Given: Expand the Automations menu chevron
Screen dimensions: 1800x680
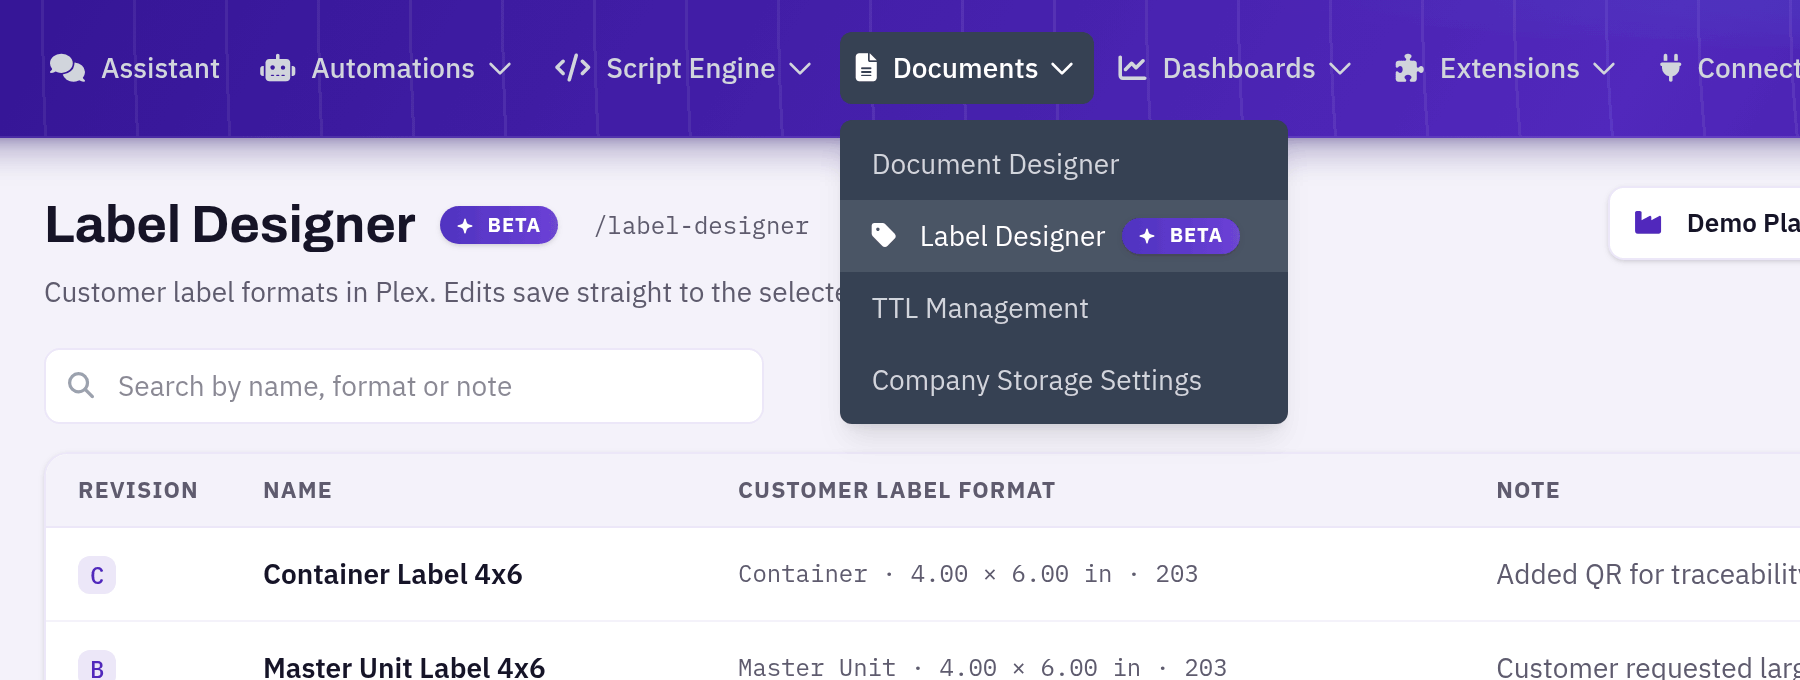Looking at the screenshot, I should click(500, 69).
